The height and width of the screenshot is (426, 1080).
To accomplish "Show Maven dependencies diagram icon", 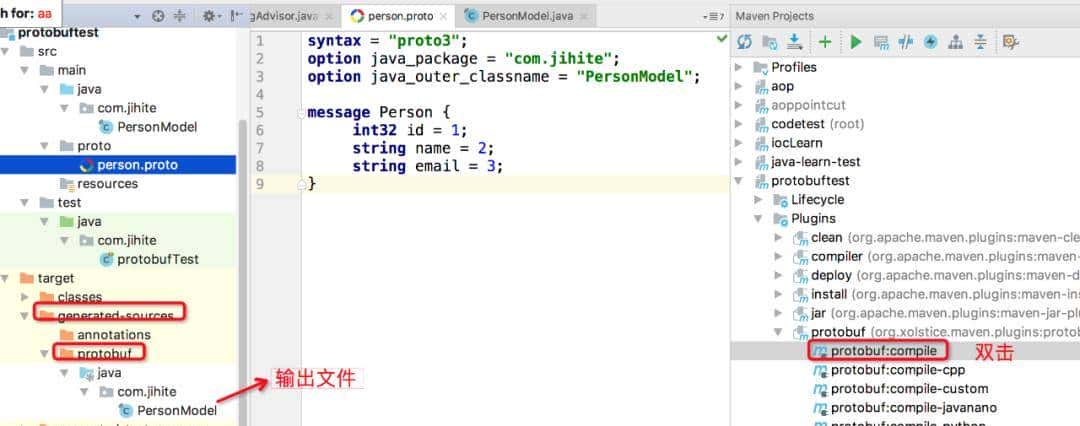I will coord(955,42).
